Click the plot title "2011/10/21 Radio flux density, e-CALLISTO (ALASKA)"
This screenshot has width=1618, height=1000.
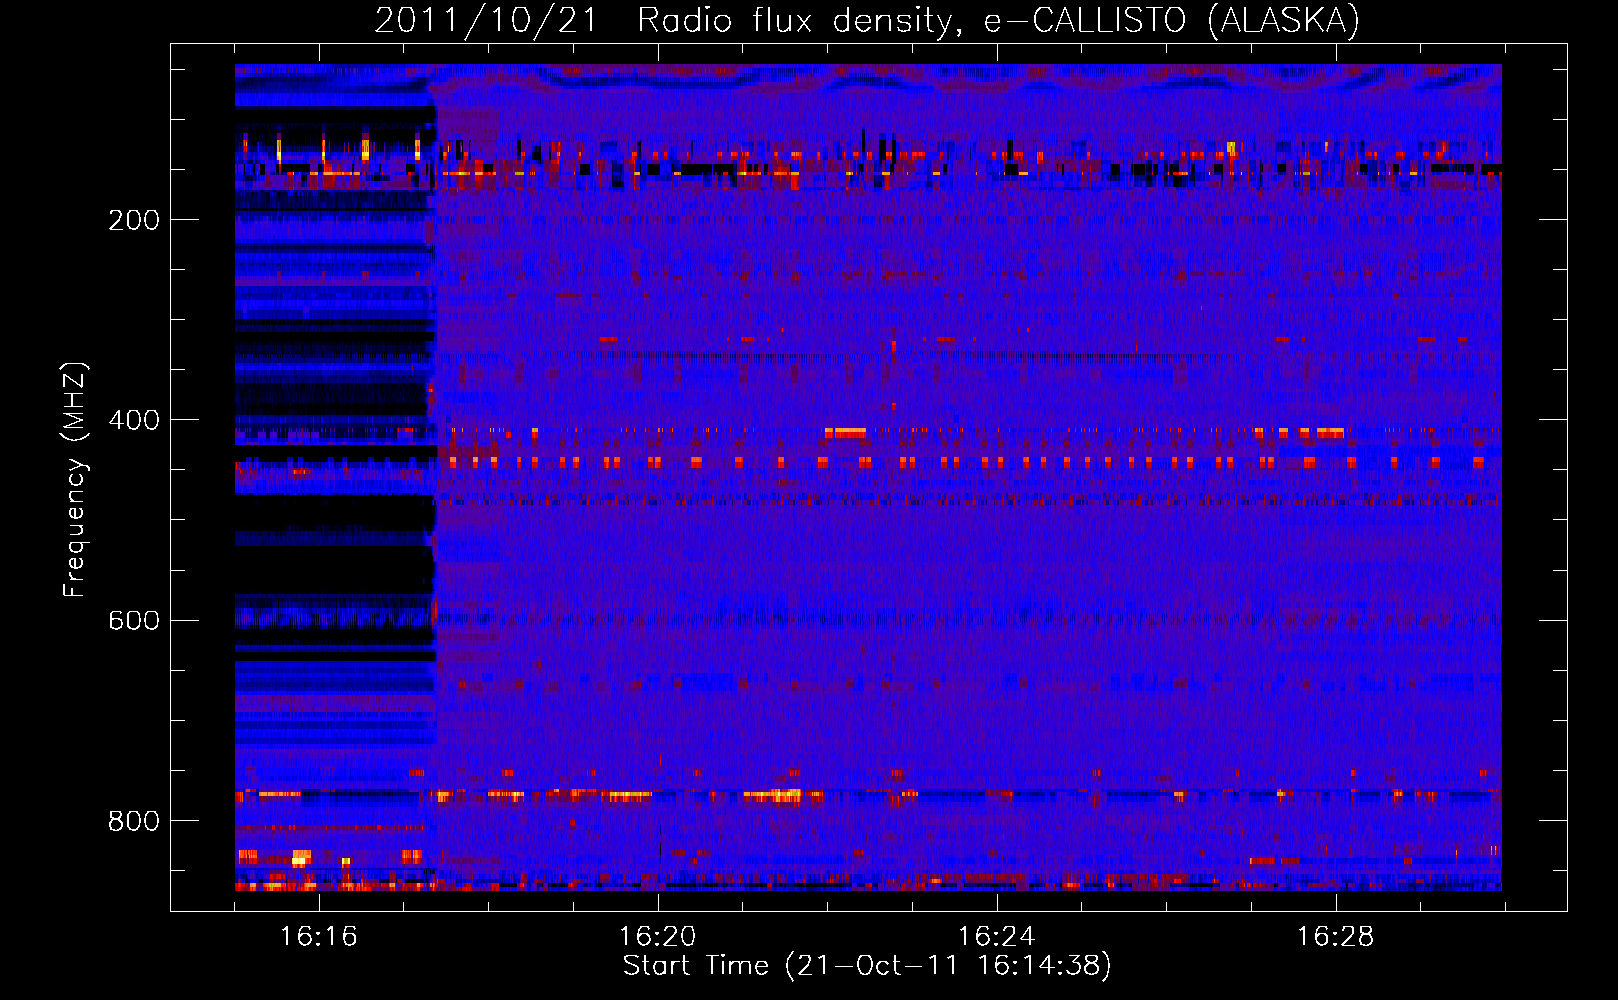pos(867,20)
